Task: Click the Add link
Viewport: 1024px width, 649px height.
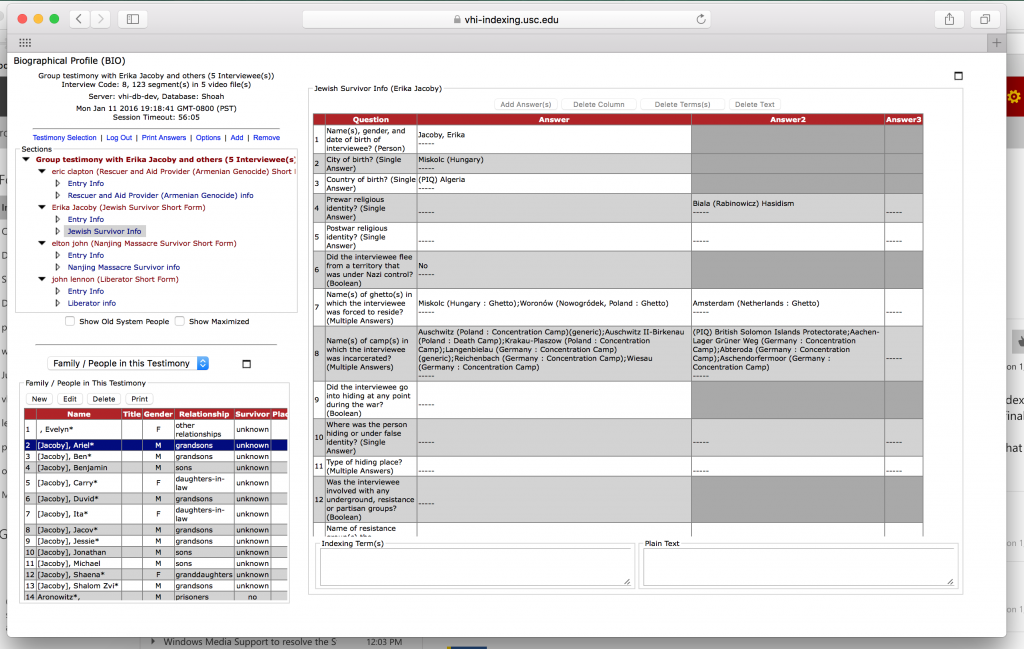Action: 236,138
